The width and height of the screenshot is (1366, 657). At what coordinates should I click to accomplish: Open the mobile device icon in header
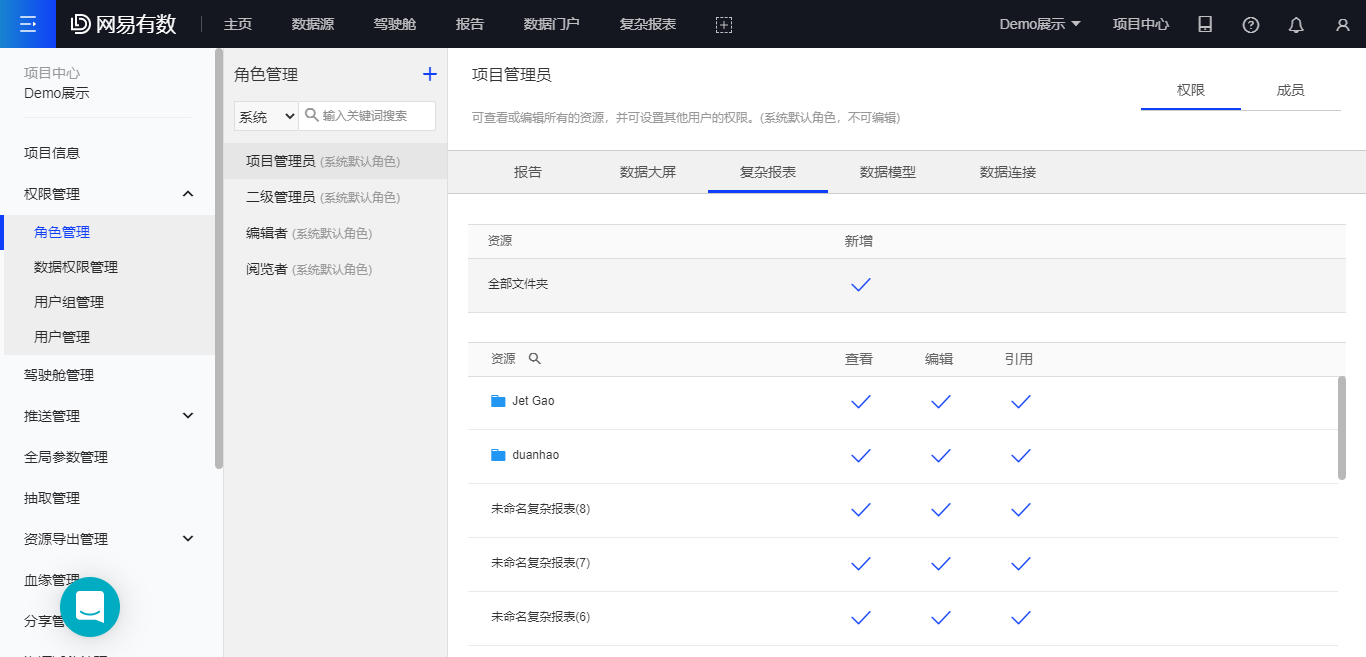point(1205,25)
